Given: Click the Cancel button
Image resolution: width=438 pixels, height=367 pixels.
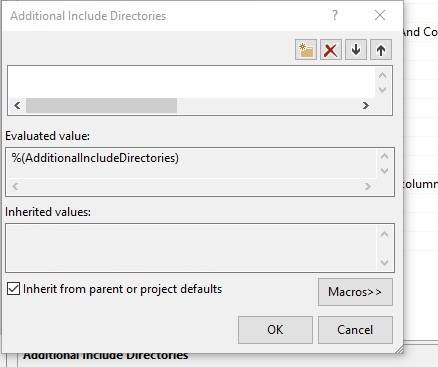Looking at the screenshot, I should (x=355, y=330).
